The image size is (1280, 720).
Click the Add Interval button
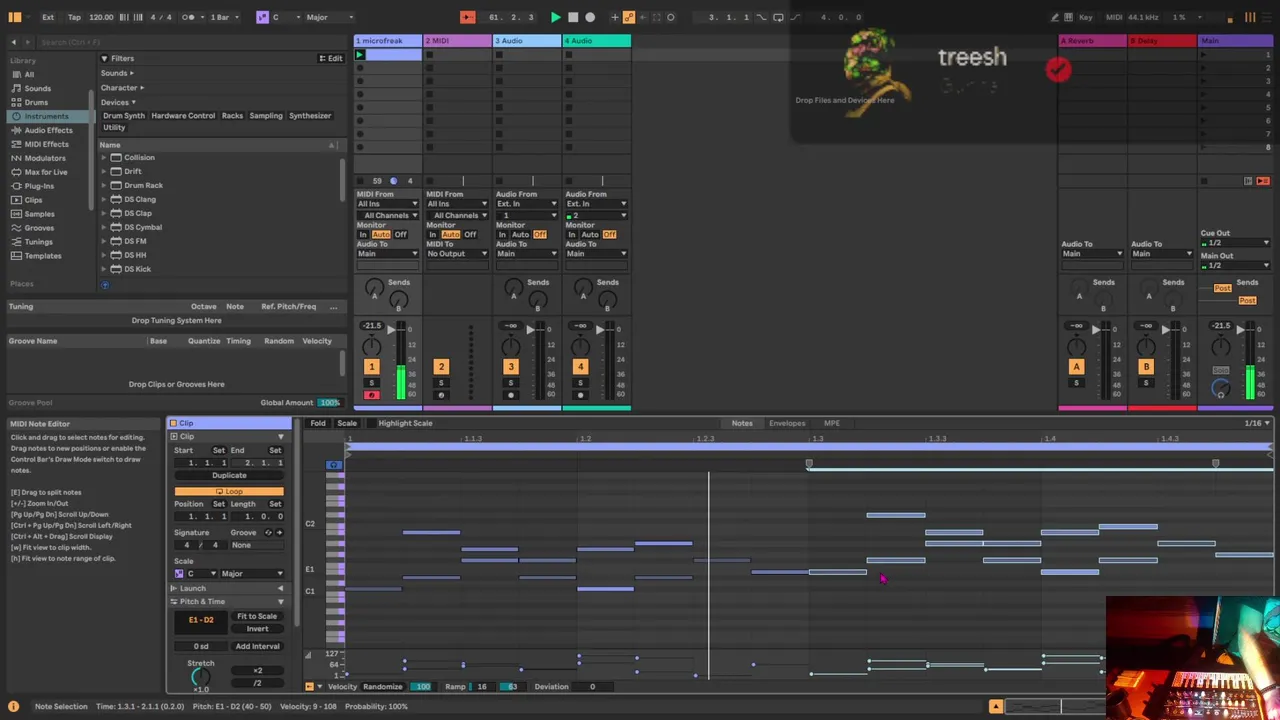coord(257,646)
